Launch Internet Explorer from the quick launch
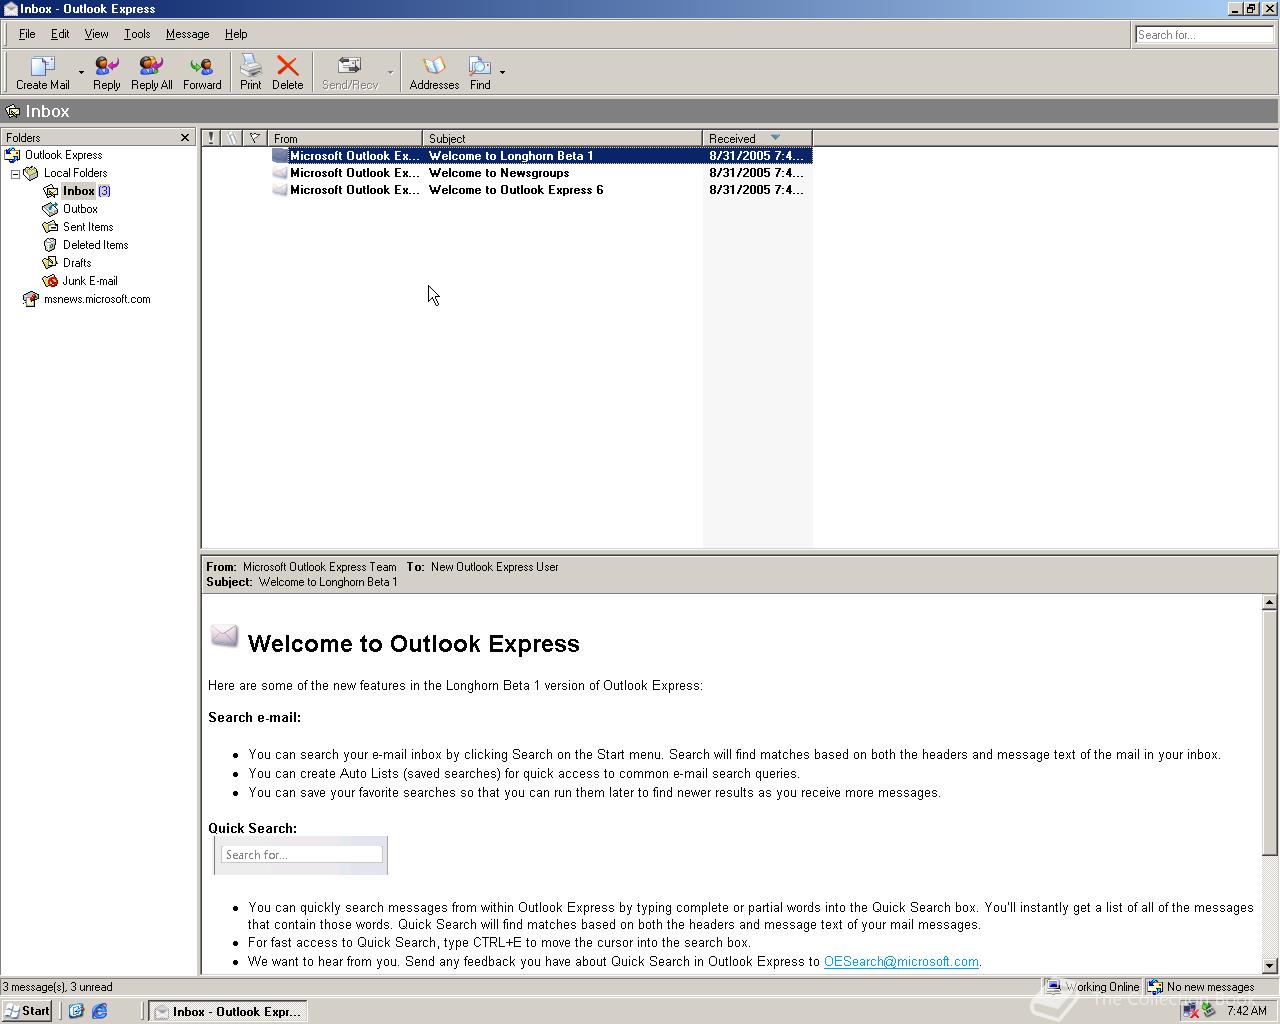 [99, 1011]
